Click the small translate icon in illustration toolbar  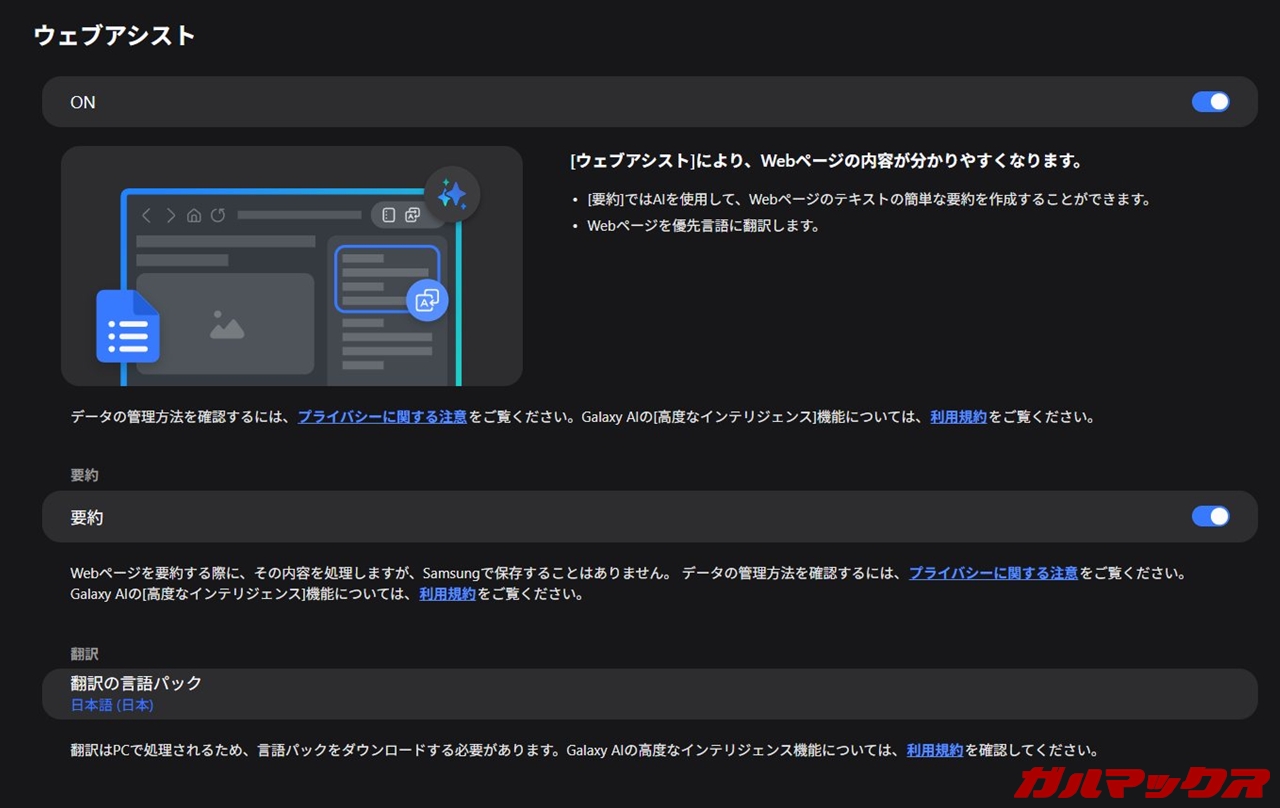pyautogui.click(x=412, y=215)
